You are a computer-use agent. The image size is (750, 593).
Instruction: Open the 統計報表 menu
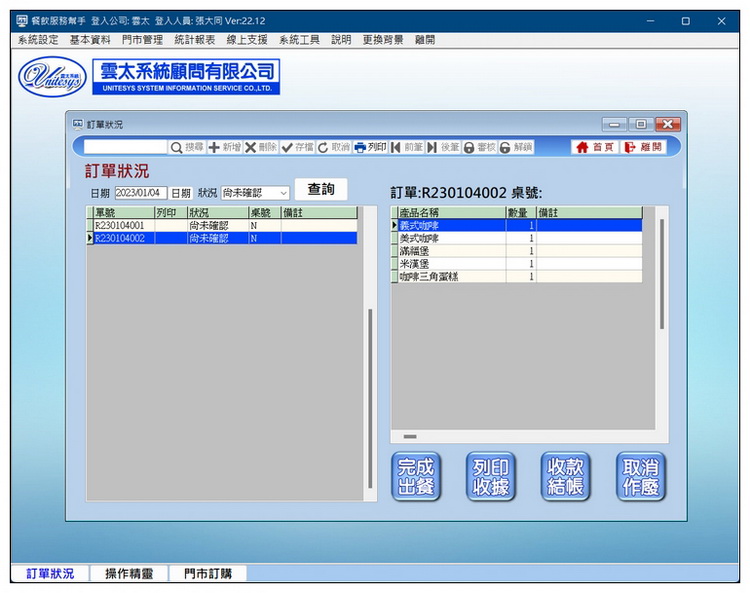click(194, 40)
